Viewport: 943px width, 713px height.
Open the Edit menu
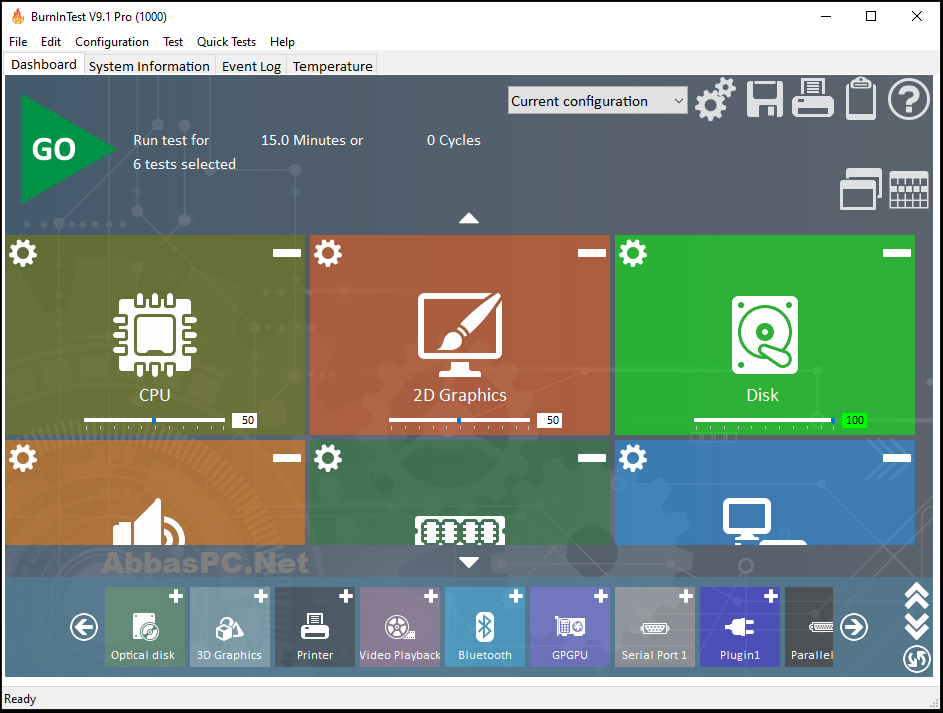coord(51,41)
